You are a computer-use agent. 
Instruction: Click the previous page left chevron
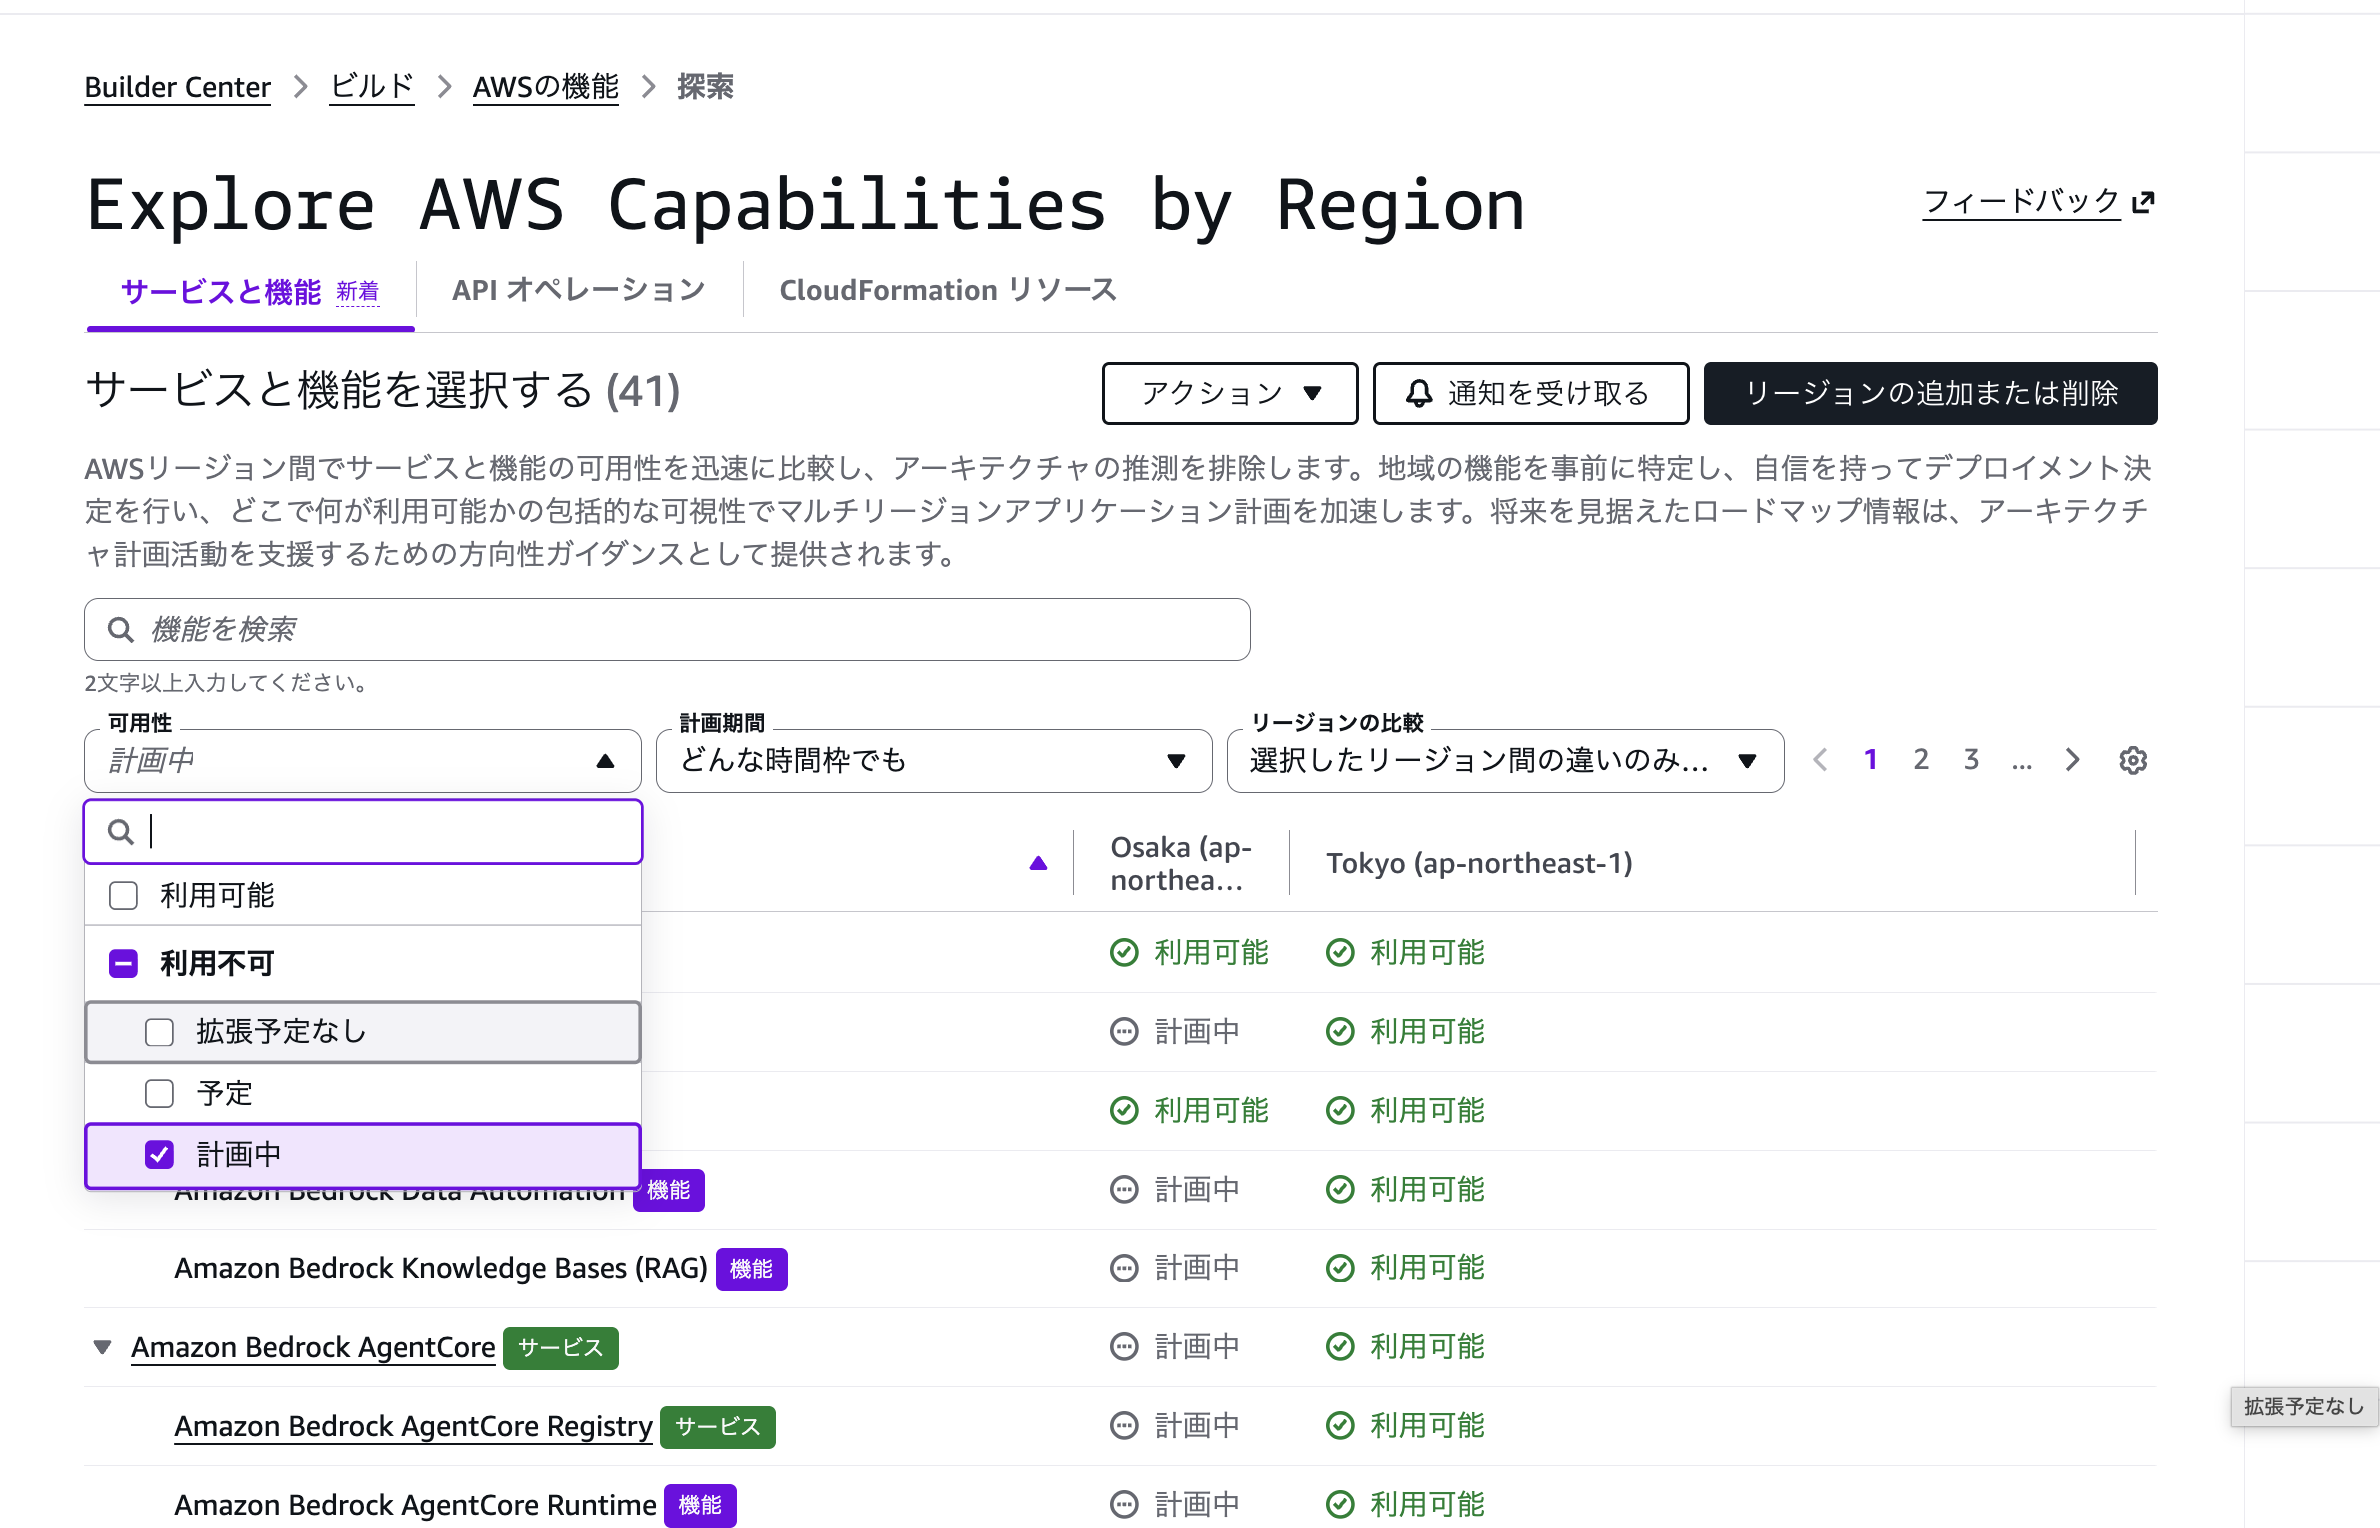(x=1820, y=760)
